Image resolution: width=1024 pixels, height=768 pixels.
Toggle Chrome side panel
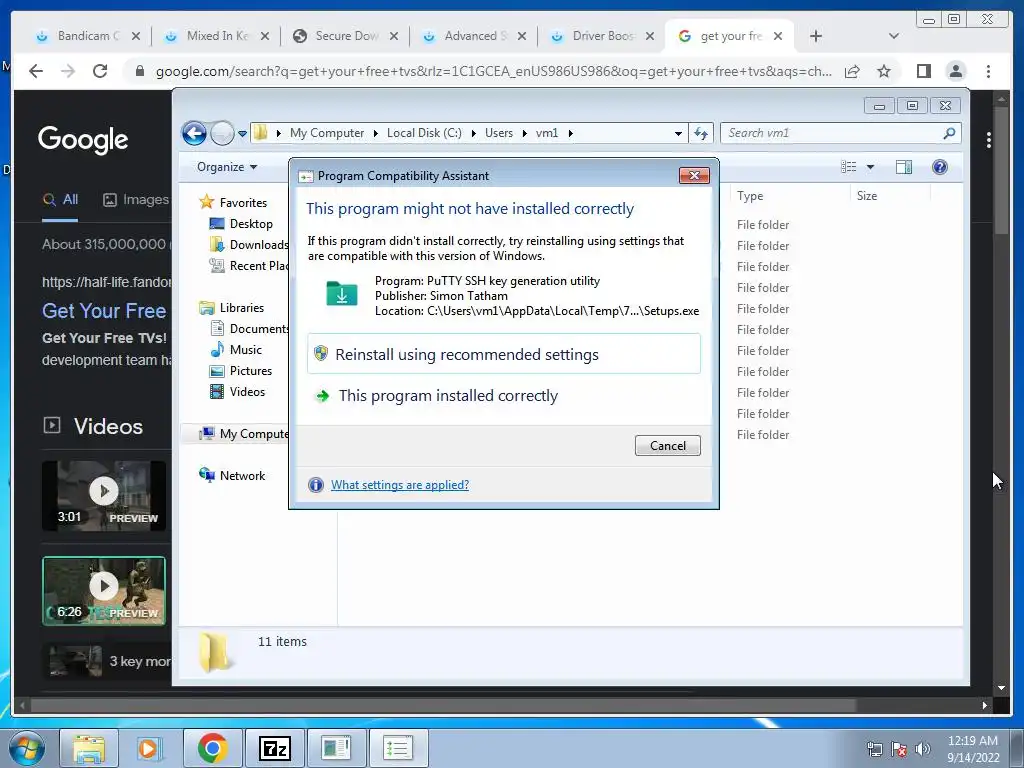923,71
